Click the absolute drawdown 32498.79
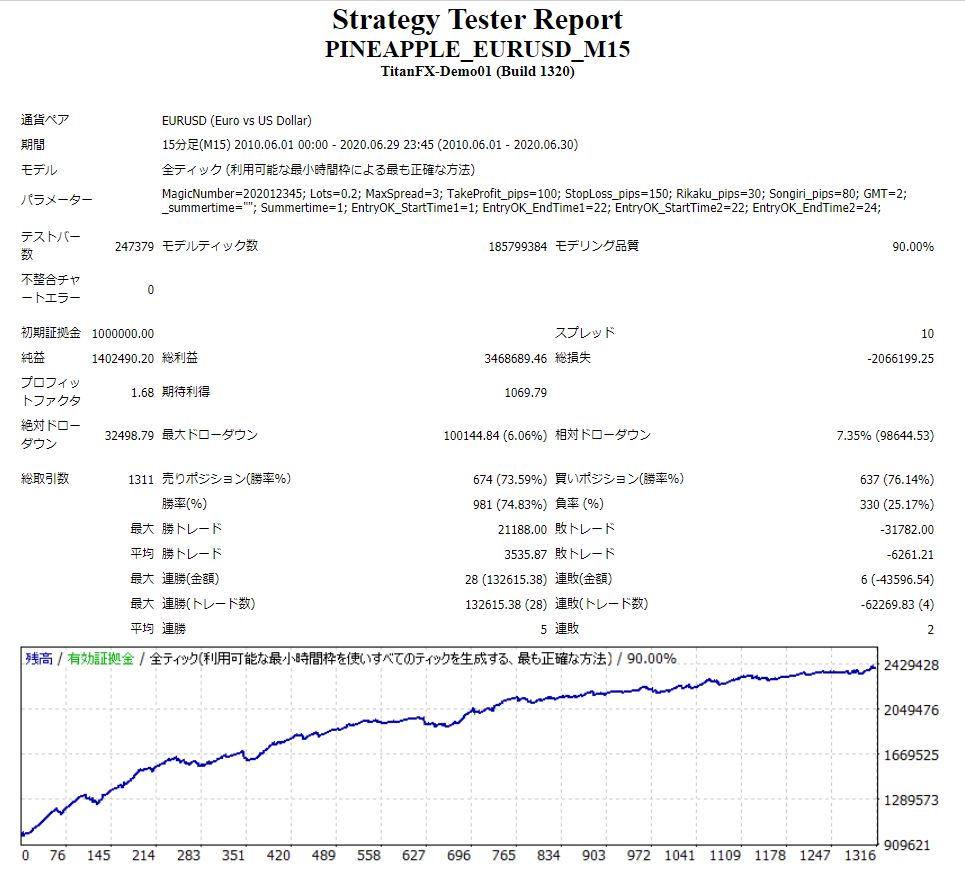Image resolution: width=965 pixels, height=871 pixels. tap(129, 435)
